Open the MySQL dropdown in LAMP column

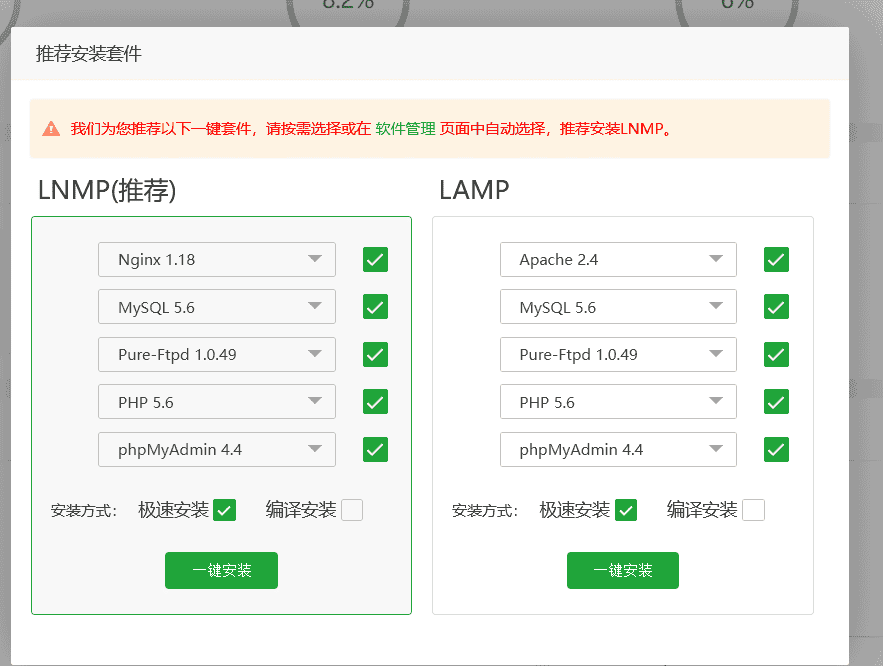(x=617, y=306)
